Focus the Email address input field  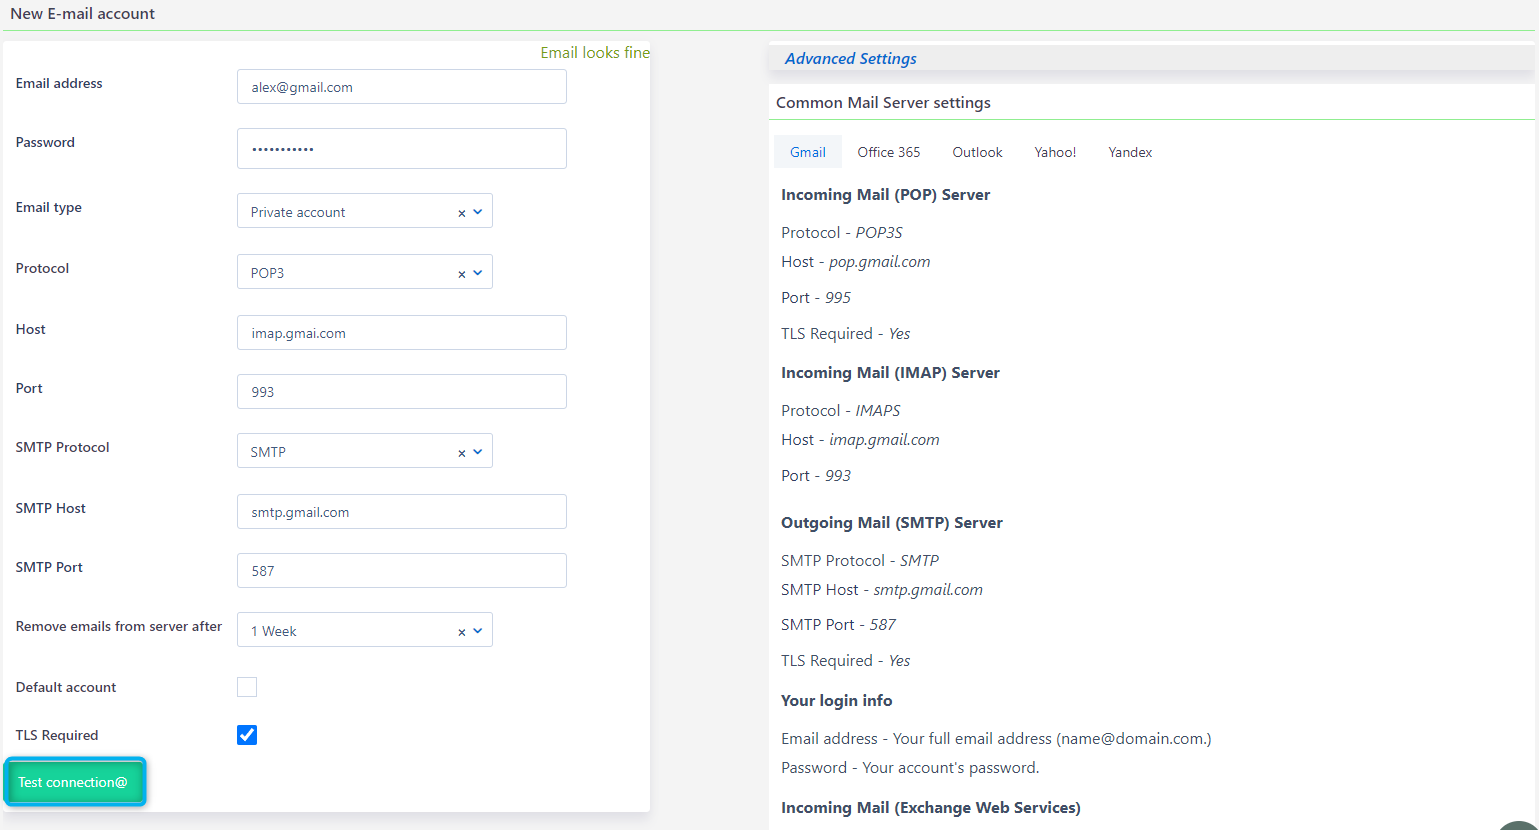pos(402,87)
